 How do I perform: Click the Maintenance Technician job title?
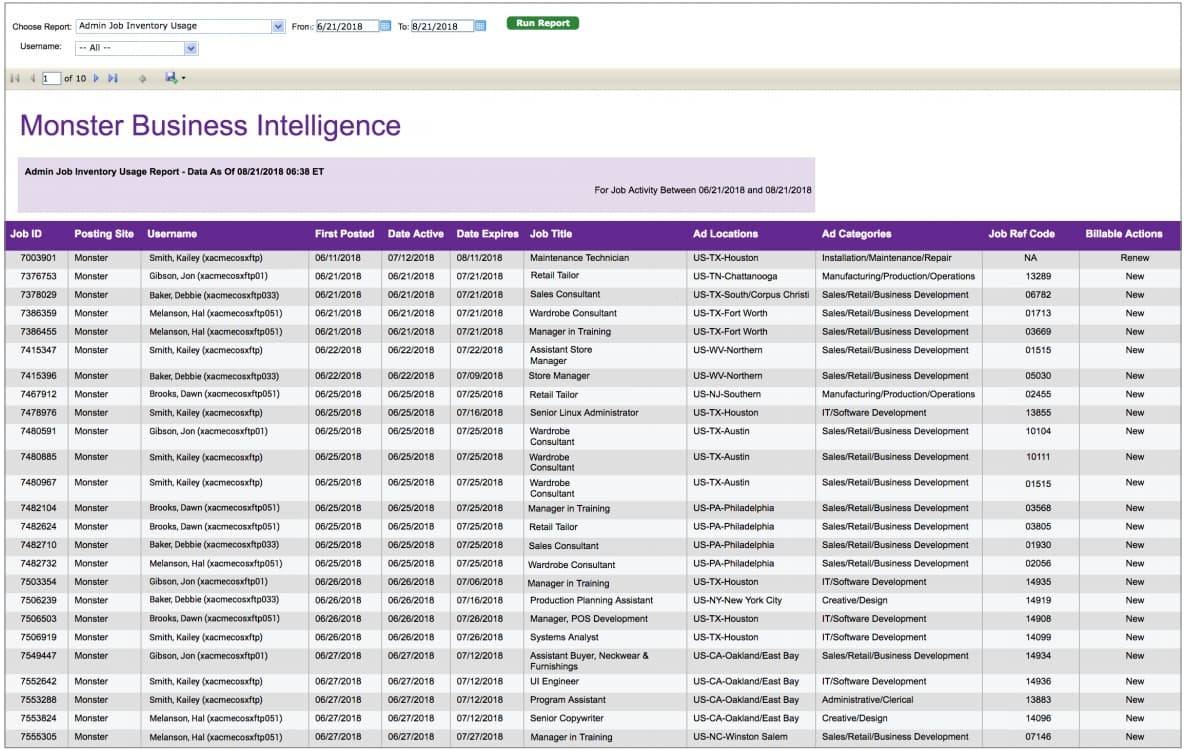point(579,258)
